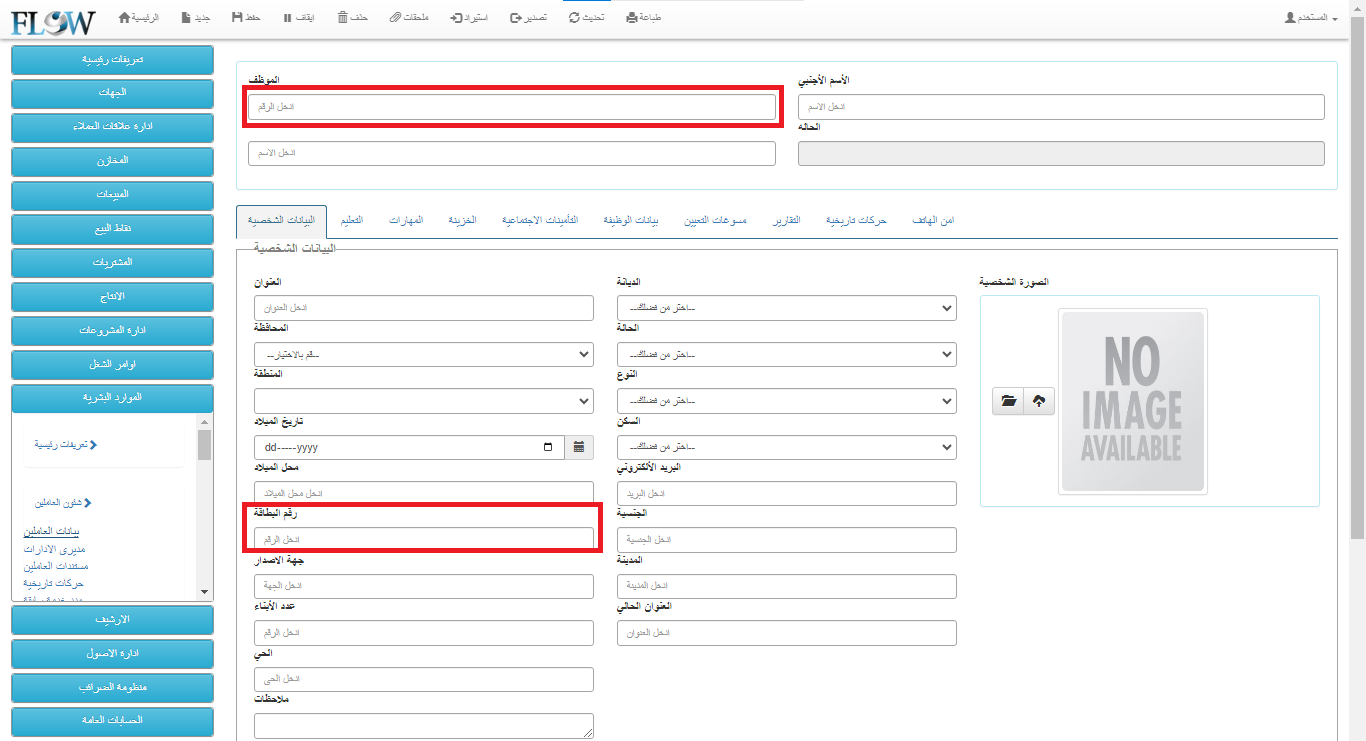
Task: Click the Delete (حذف) trash icon
Action: click(343, 18)
